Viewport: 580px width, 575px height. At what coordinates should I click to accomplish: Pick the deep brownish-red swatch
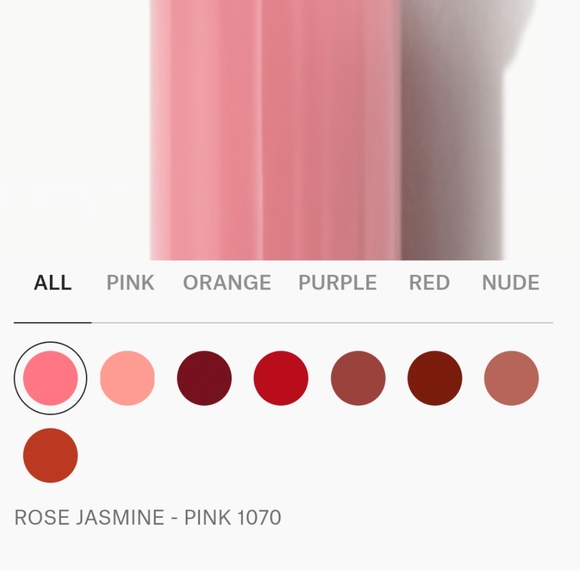pos(435,378)
